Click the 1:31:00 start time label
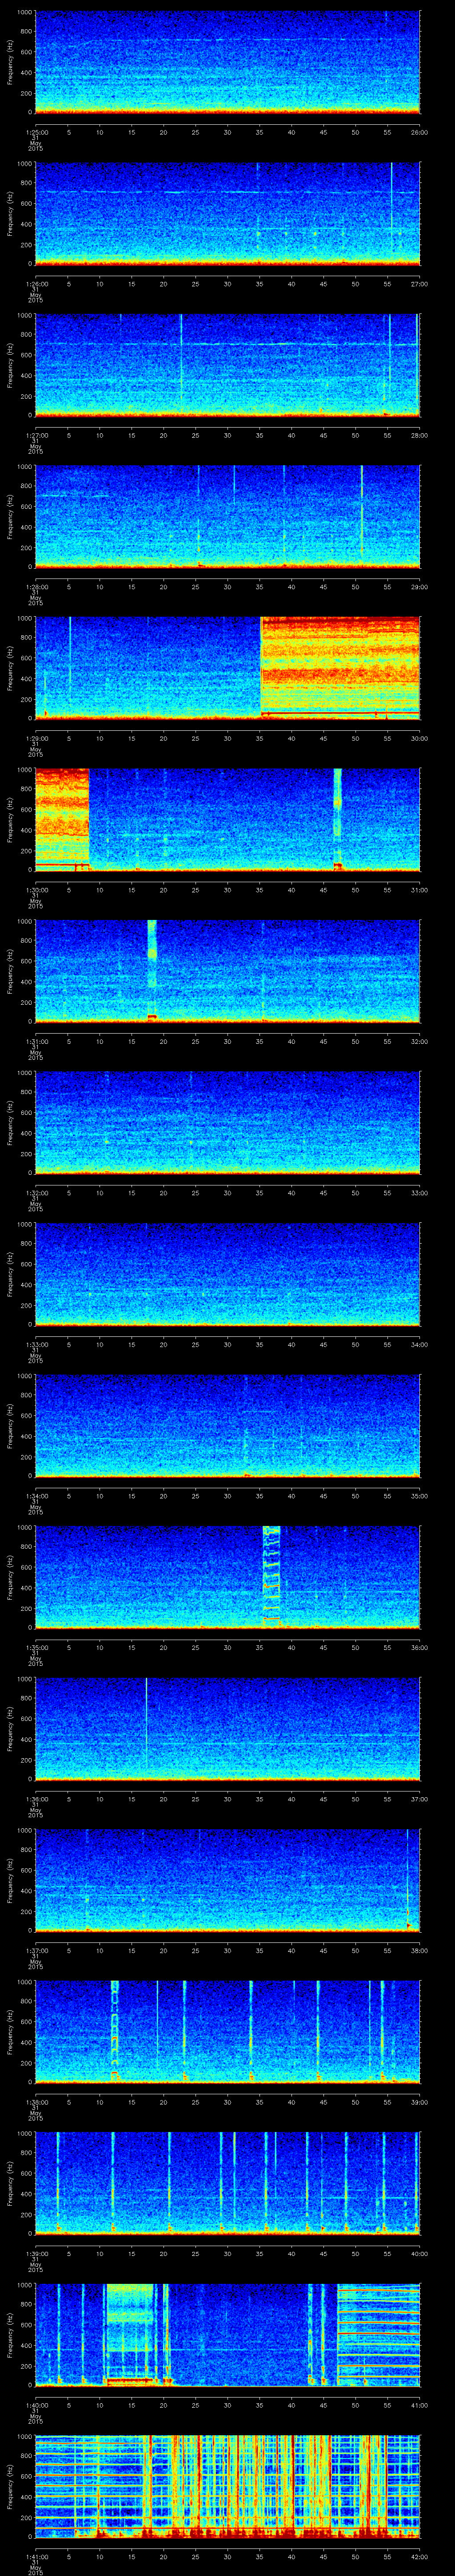455x2576 pixels. point(36,1041)
